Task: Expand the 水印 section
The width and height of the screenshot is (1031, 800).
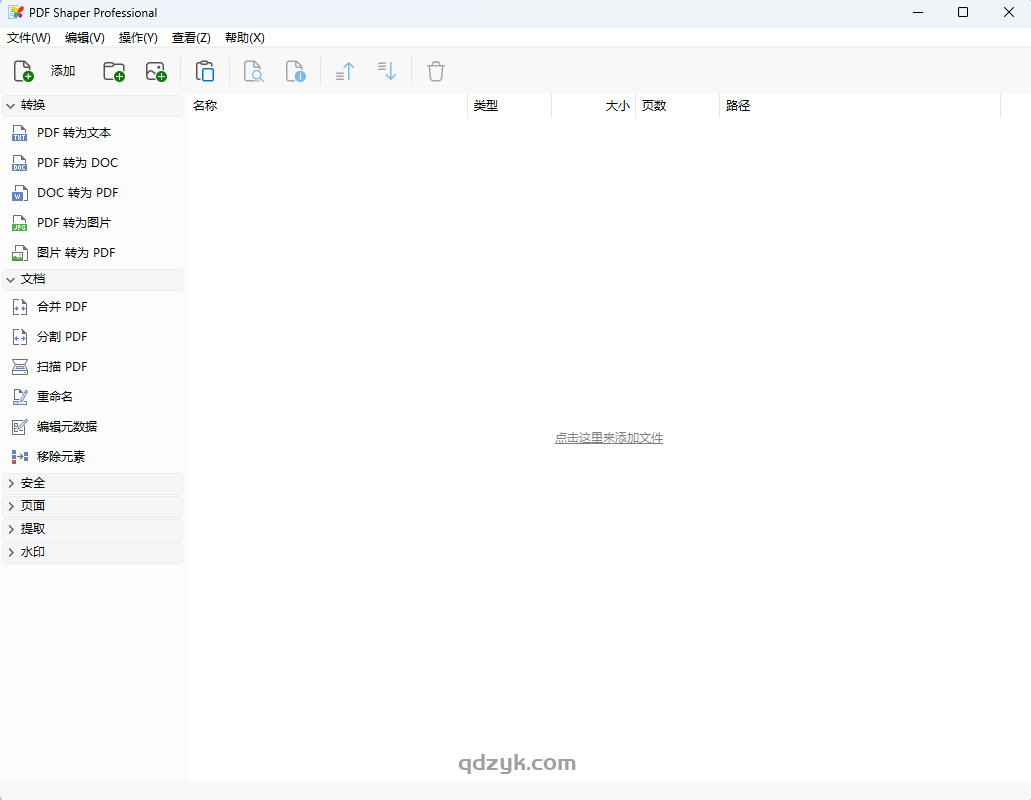Action: click(31, 551)
